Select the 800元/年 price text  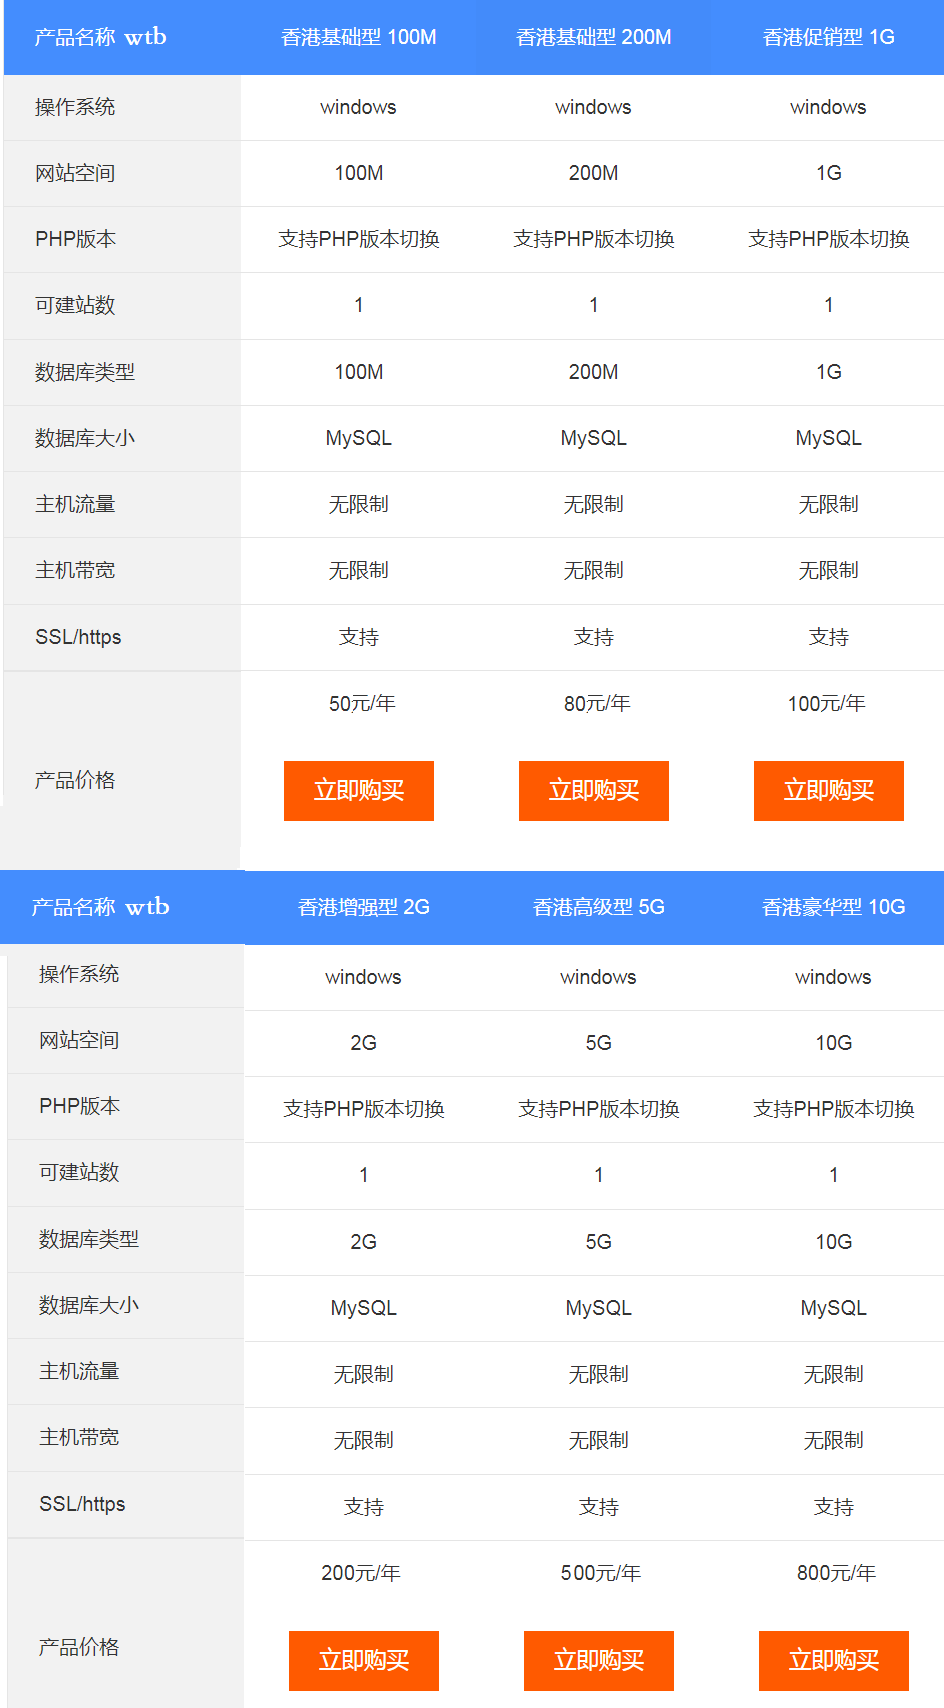[x=836, y=1574]
